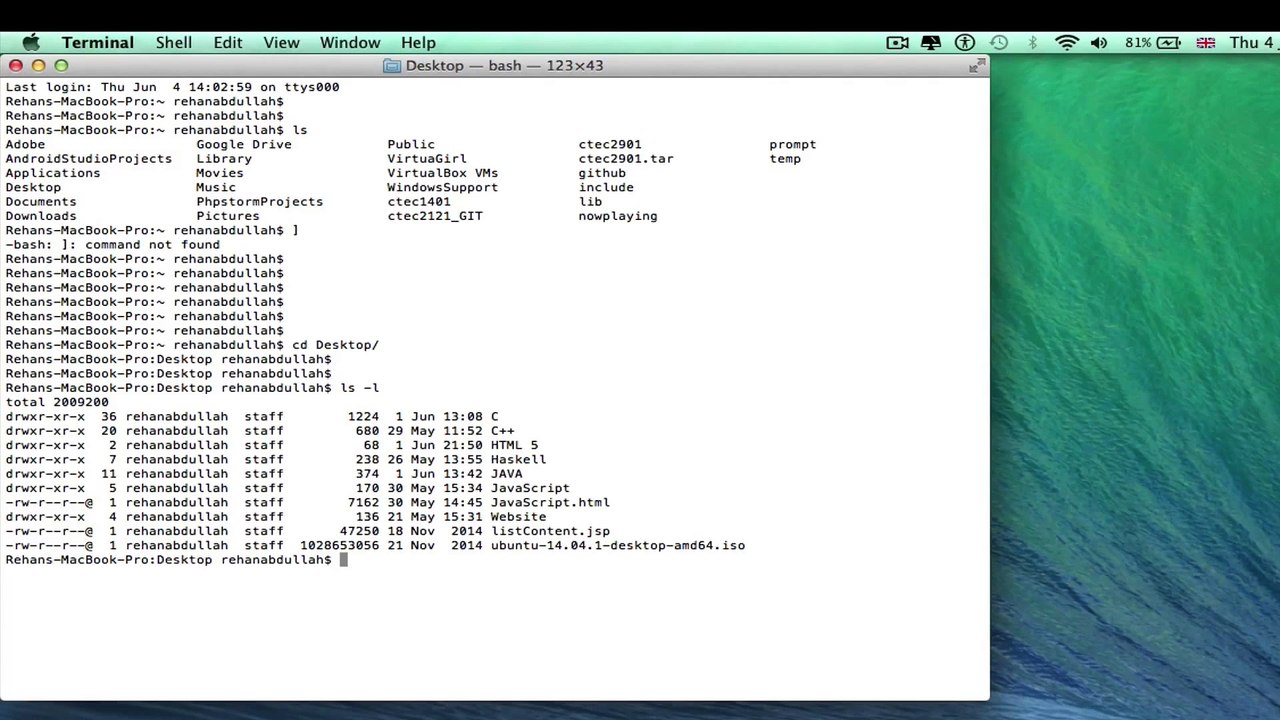Open the British flag input source menu
The height and width of the screenshot is (720, 1280).
[1206, 43]
